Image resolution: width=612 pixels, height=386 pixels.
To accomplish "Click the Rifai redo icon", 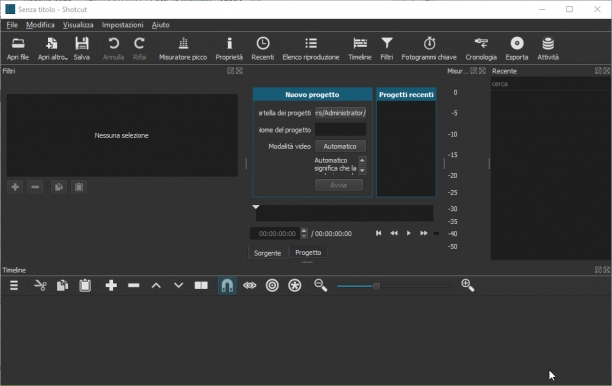I will pyautogui.click(x=139, y=48).
